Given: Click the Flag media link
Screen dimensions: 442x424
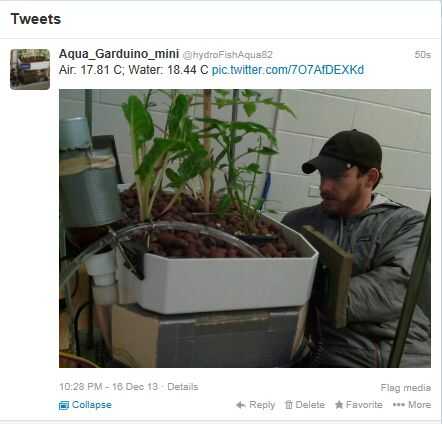Looking at the screenshot, I should [x=406, y=388].
